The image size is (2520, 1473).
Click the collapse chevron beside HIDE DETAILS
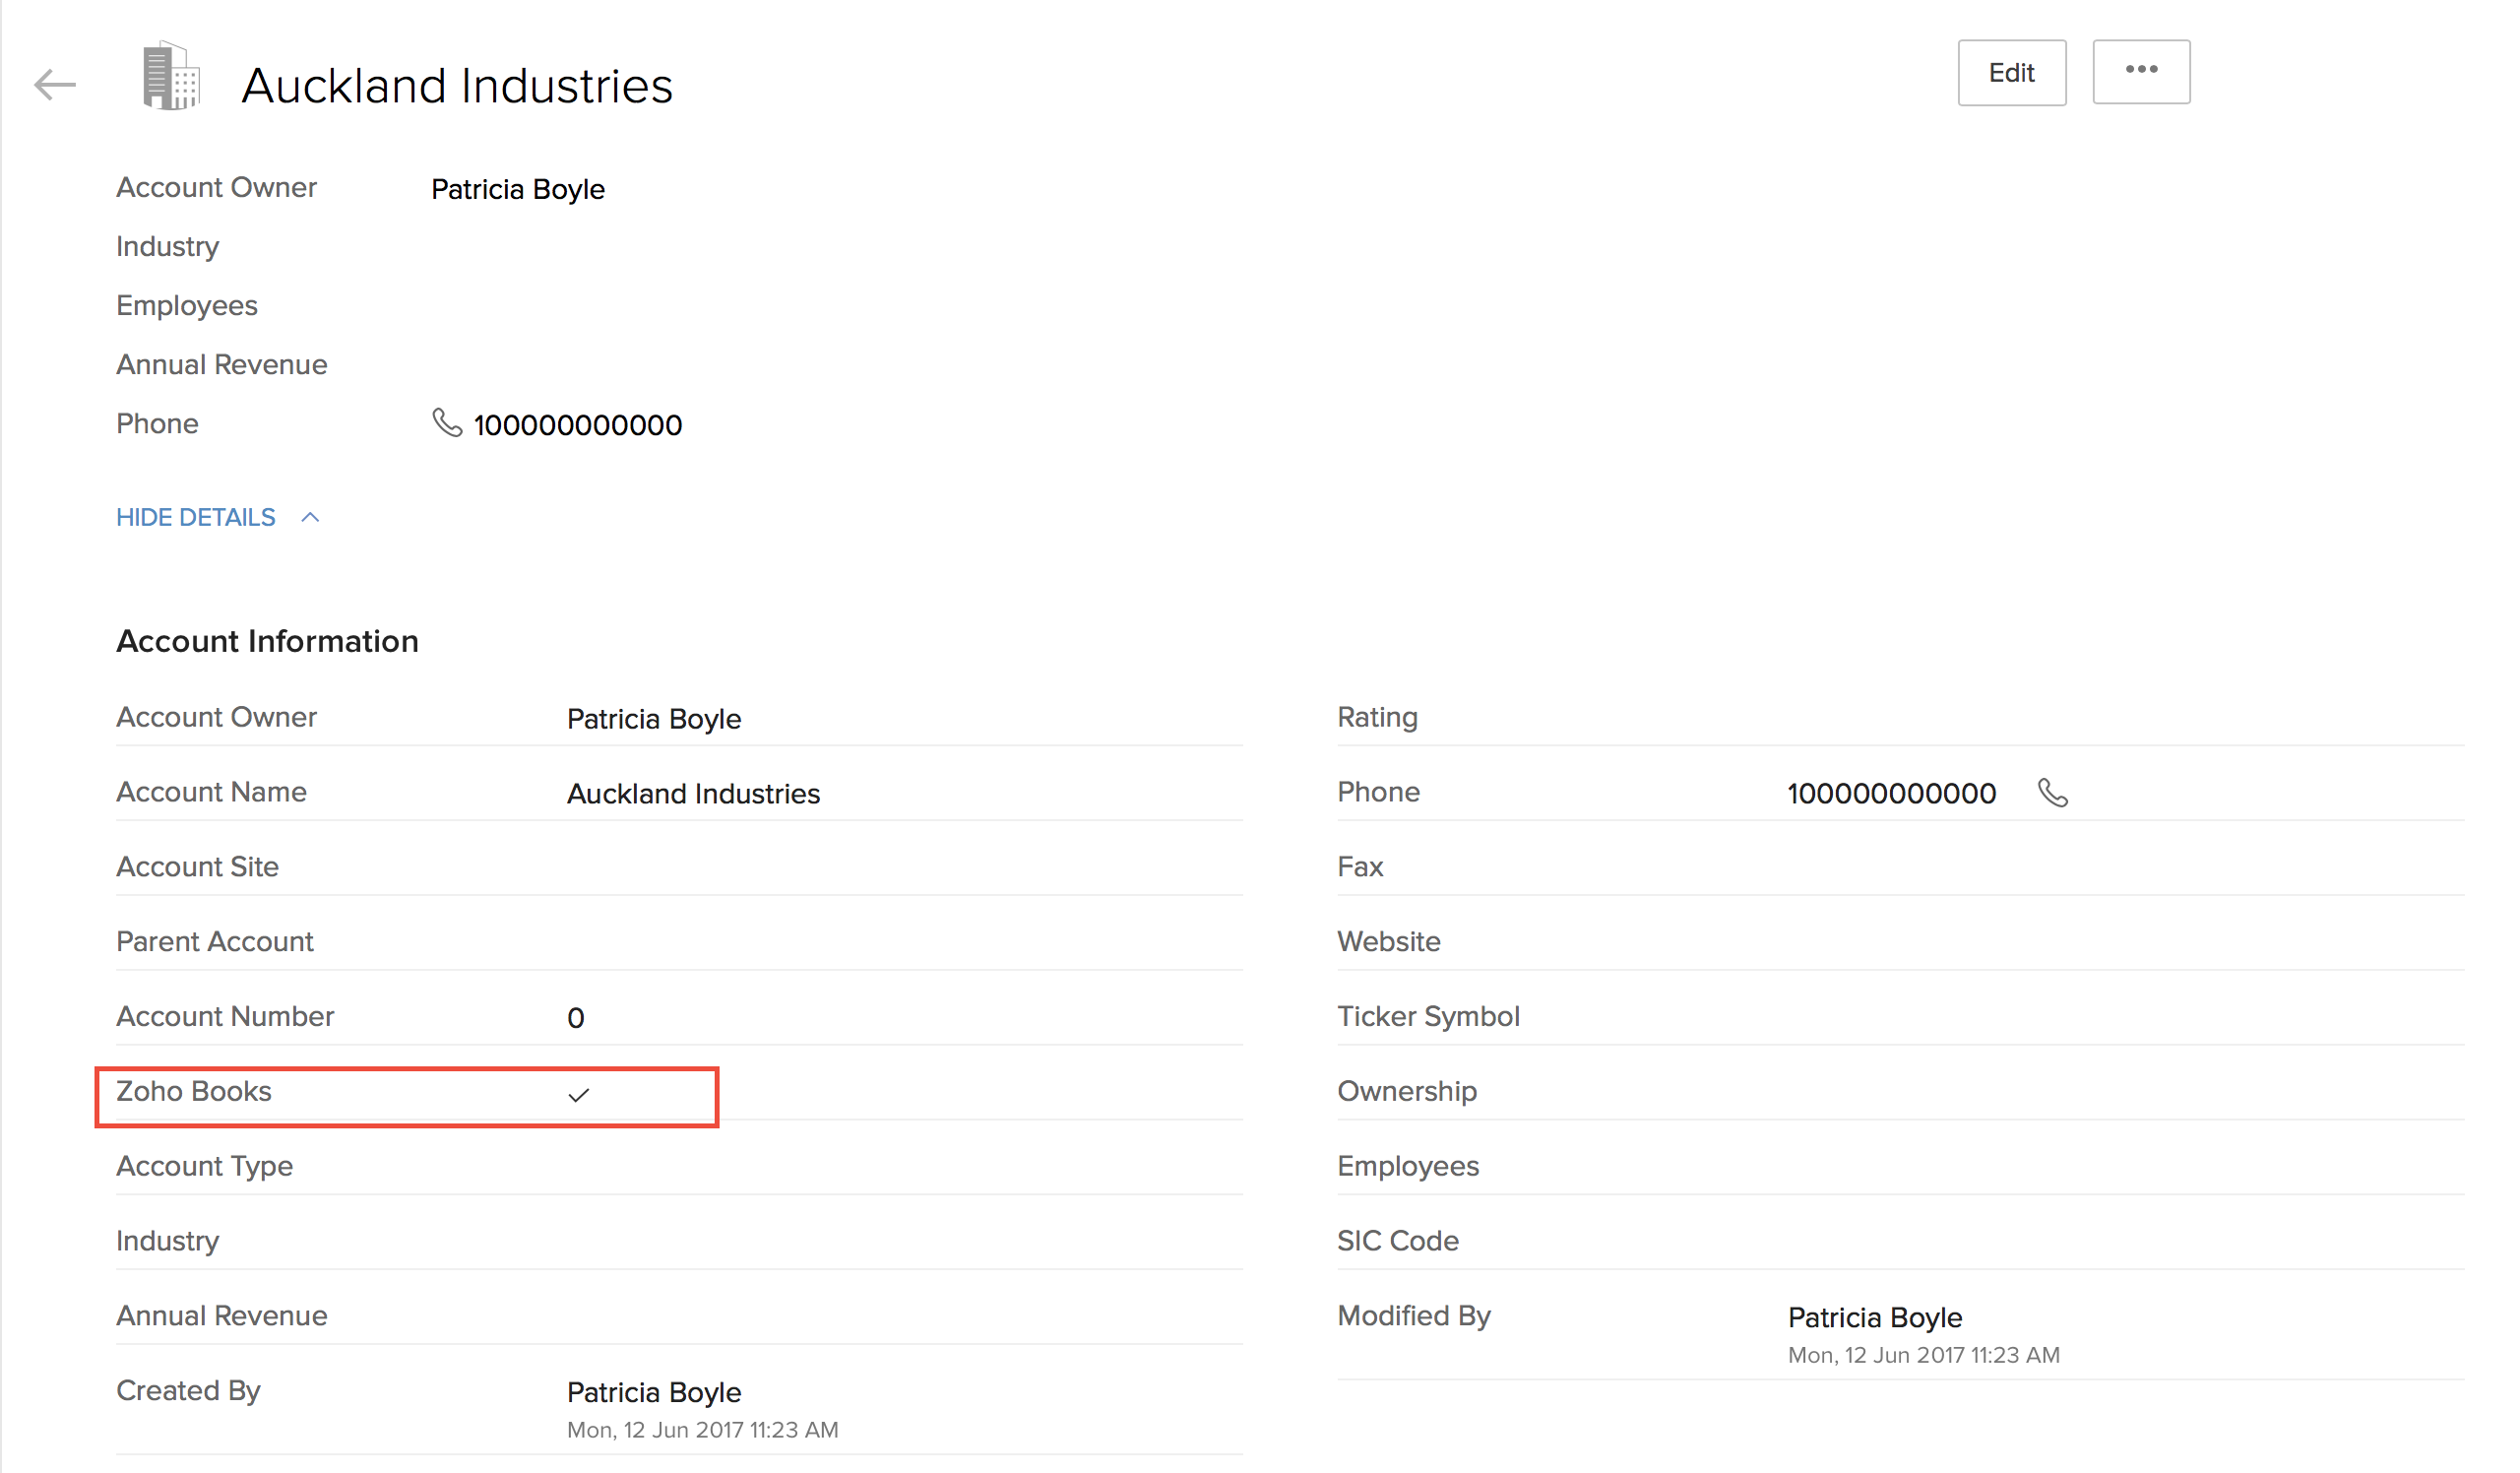click(x=309, y=517)
